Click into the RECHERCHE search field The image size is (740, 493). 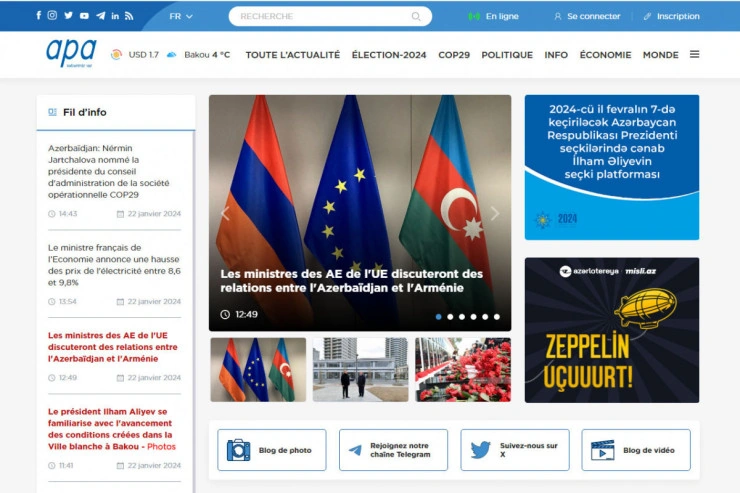(x=320, y=16)
